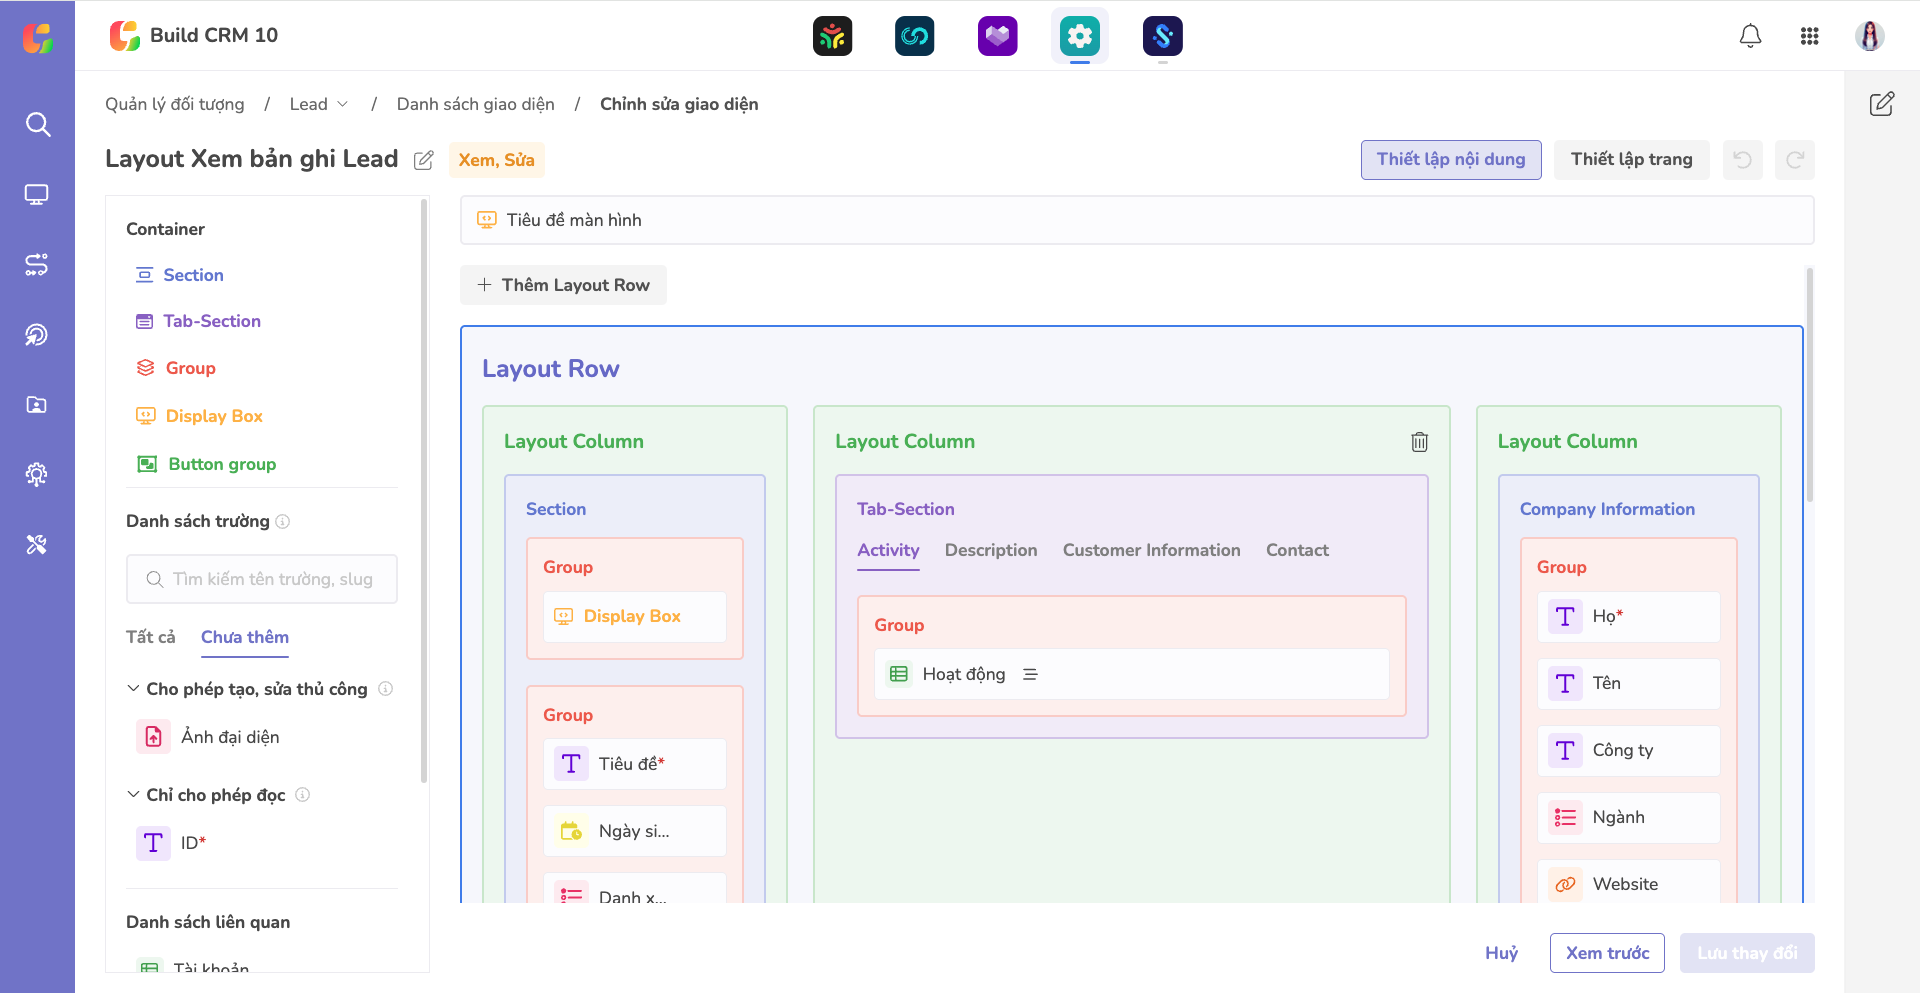
Task: Select the Tất cả fields tab
Action: [x=151, y=637]
